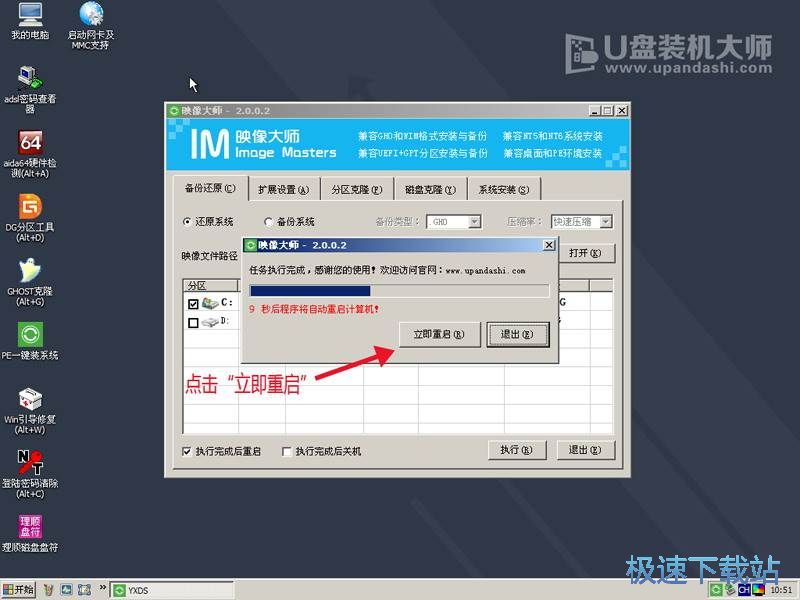Viewport: 800px width, 600px height.
Task: Switch to the 备份还原(C) tab
Action: (x=210, y=188)
